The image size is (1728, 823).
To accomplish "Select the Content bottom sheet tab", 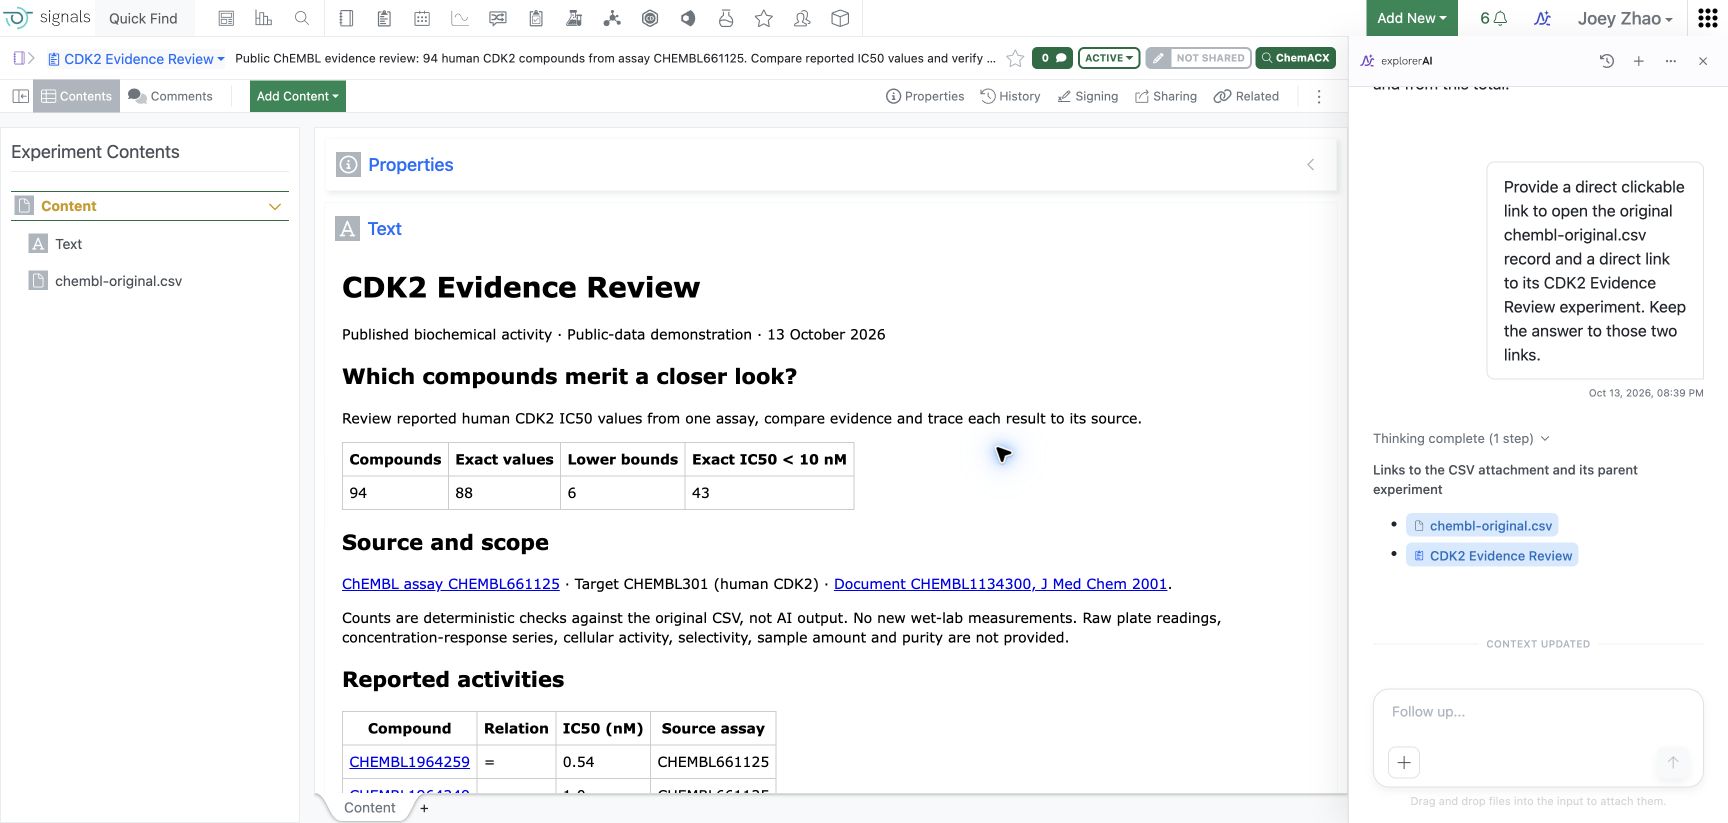I will click(370, 808).
